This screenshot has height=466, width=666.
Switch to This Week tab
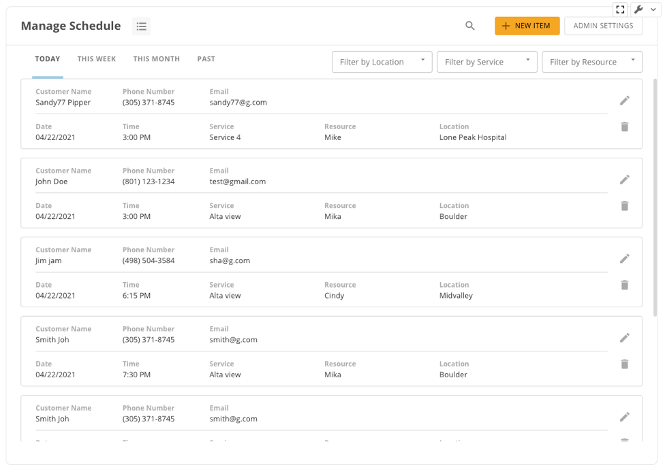96,59
